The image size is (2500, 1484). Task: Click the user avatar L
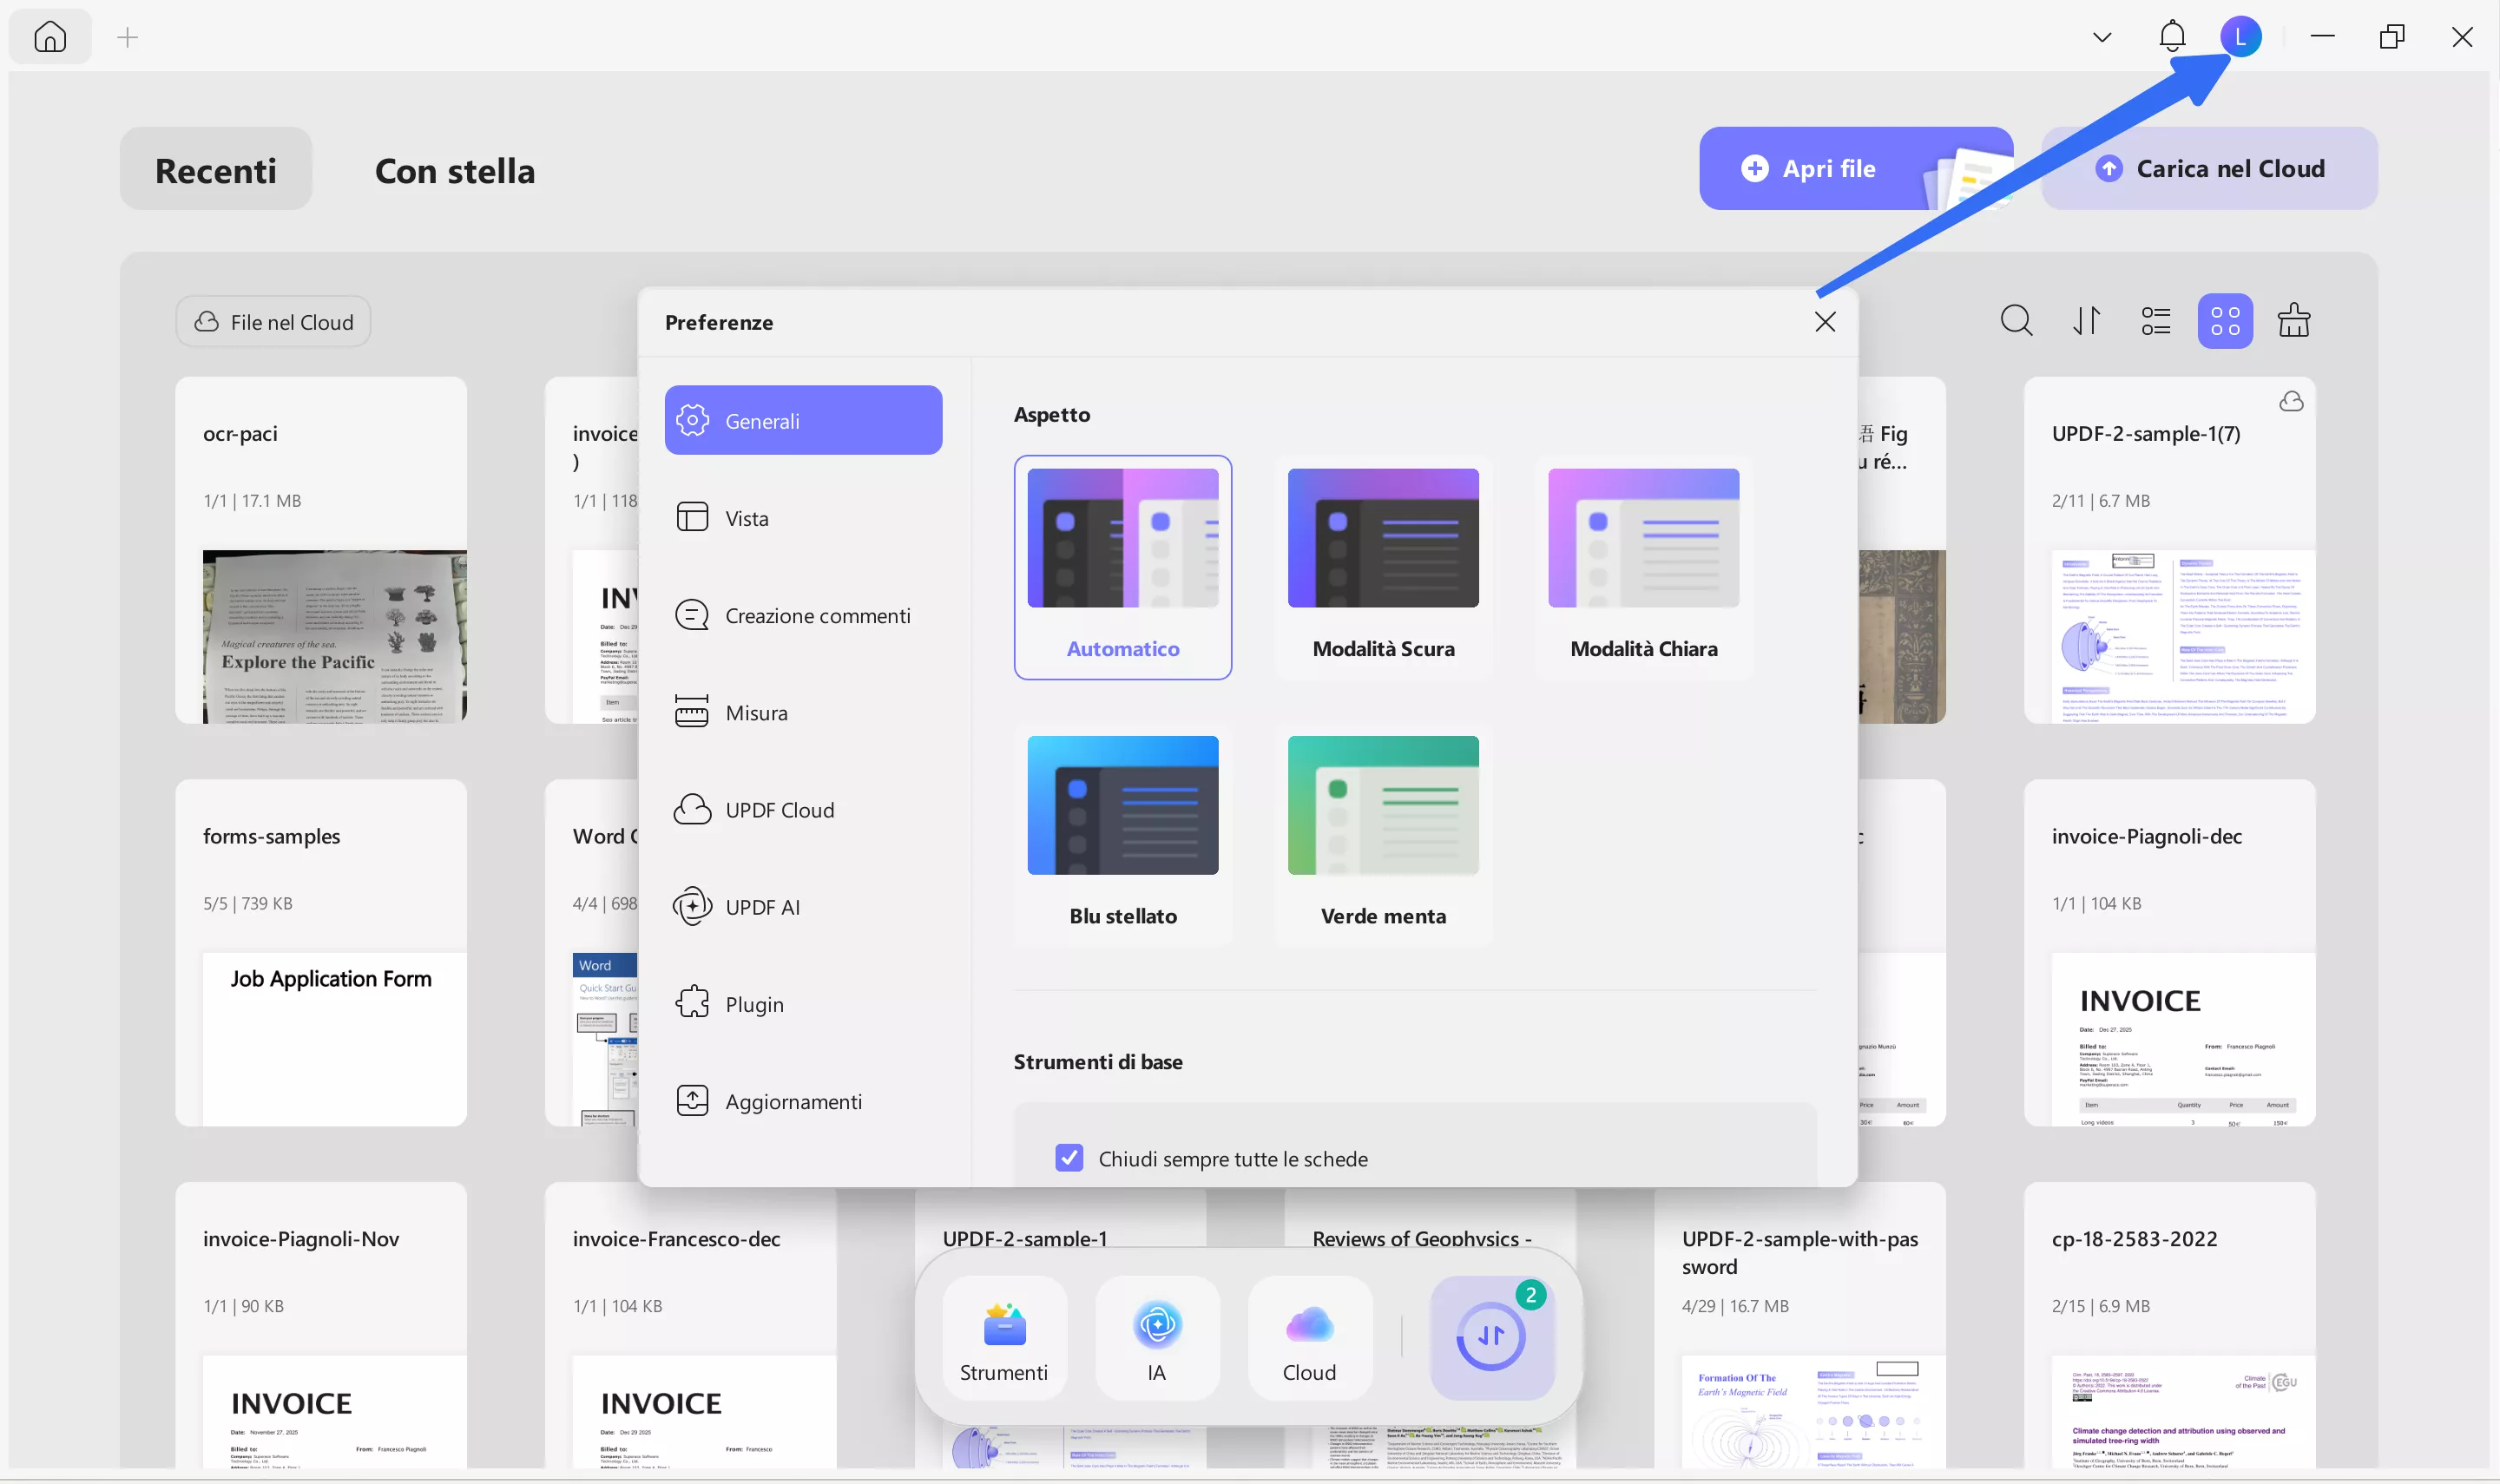(2241, 37)
